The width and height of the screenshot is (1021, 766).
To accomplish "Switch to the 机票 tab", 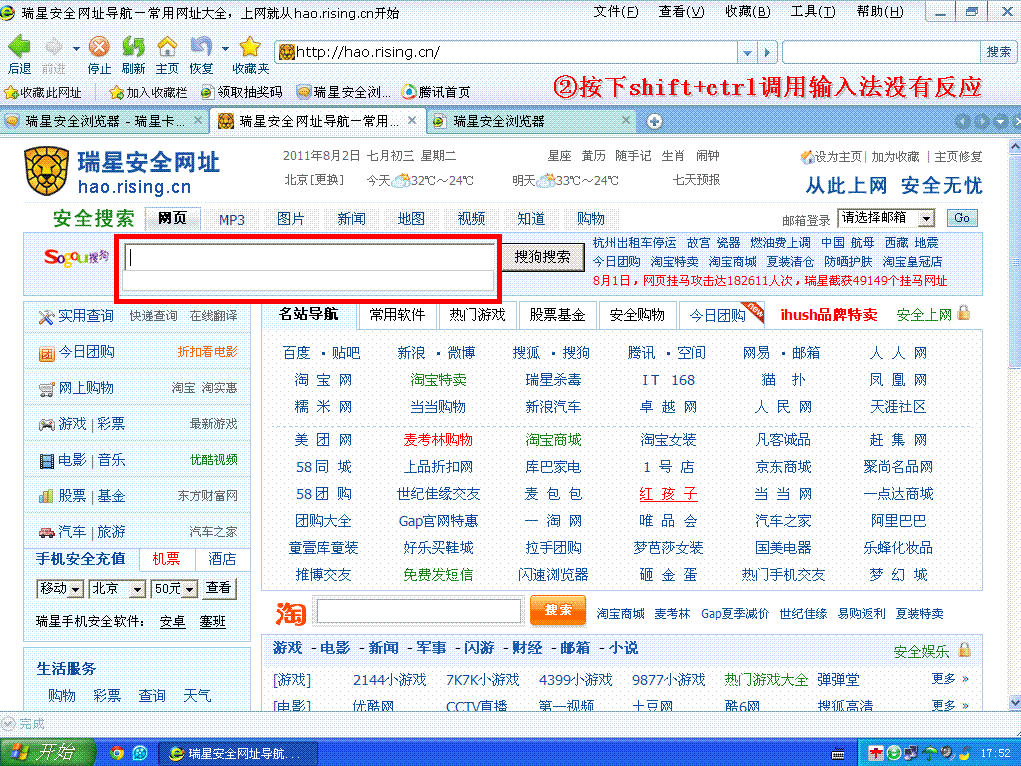I will pos(166,559).
